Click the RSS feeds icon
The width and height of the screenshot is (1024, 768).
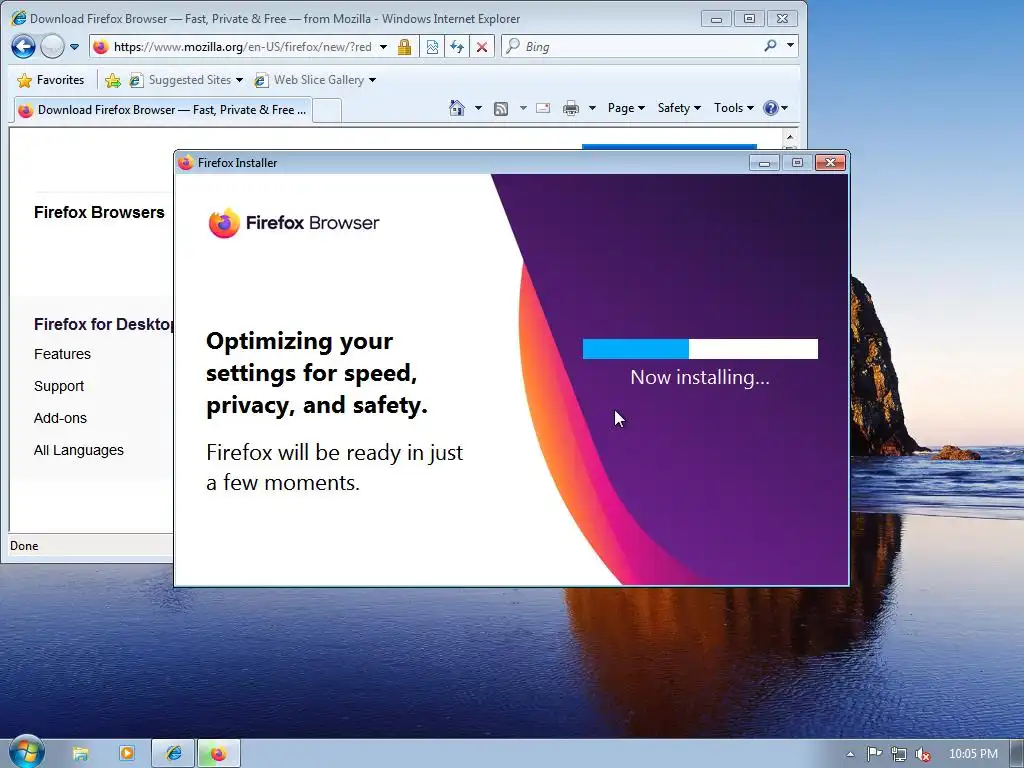tap(501, 108)
